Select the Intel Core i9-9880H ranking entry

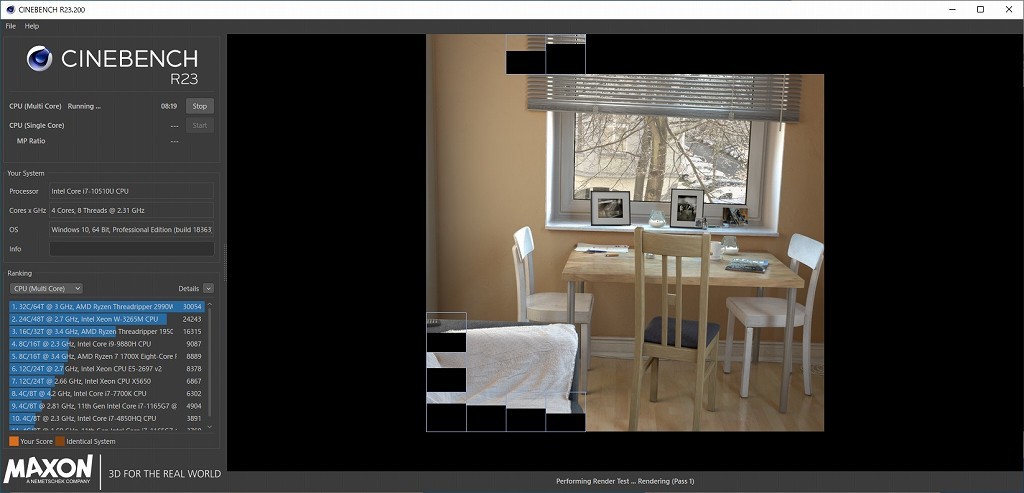point(107,343)
